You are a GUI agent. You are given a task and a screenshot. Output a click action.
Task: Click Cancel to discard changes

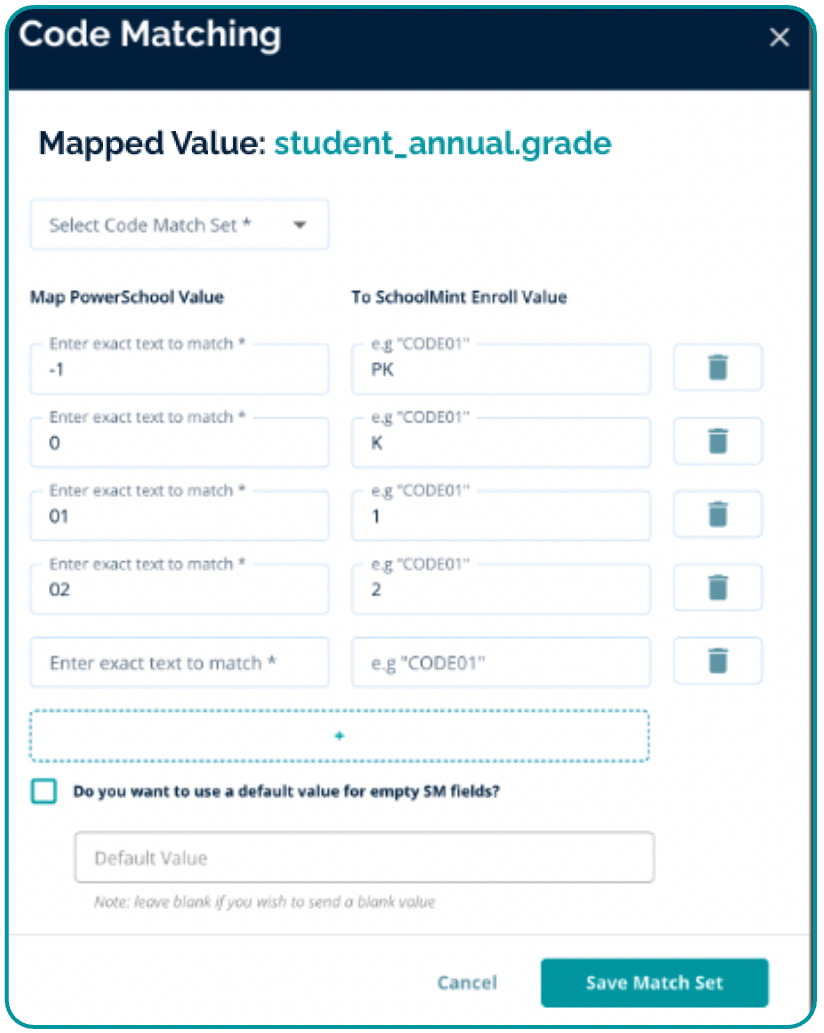click(467, 983)
